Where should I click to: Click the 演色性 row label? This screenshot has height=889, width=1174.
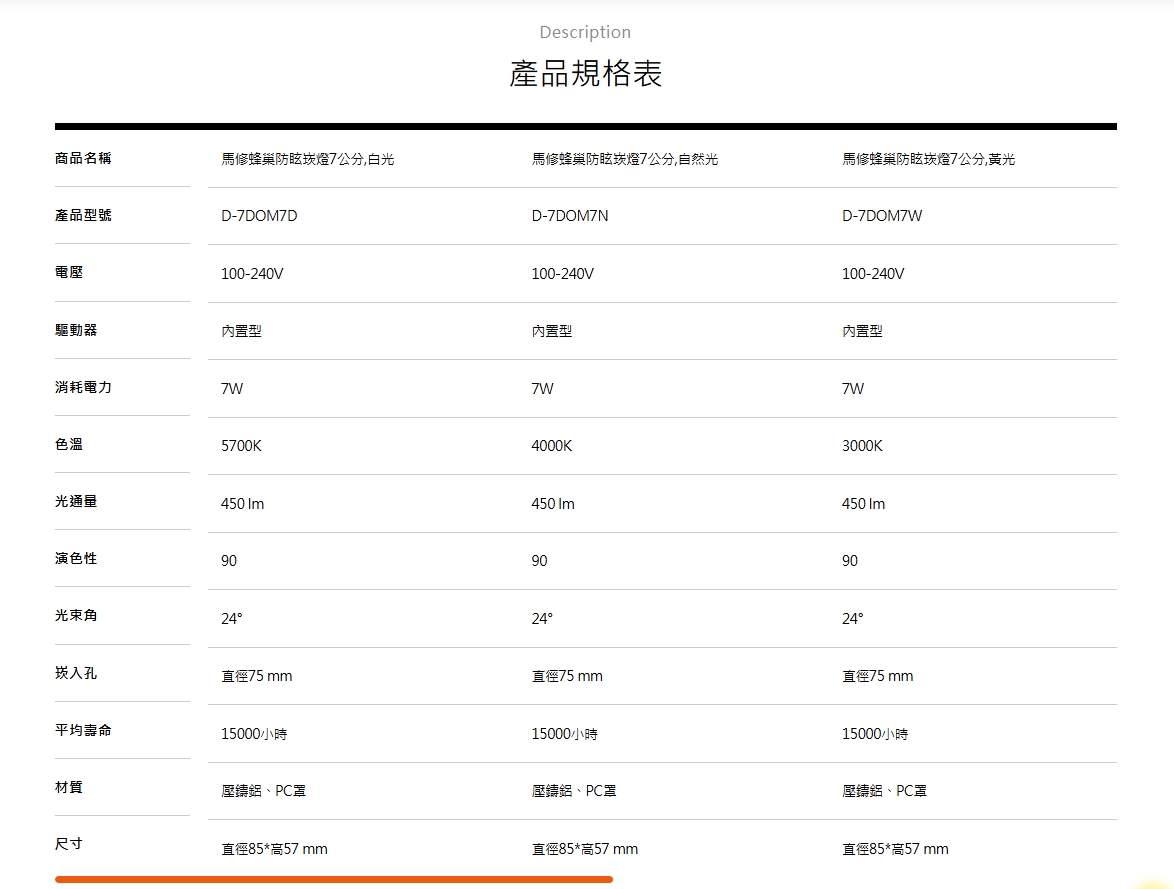[76, 558]
